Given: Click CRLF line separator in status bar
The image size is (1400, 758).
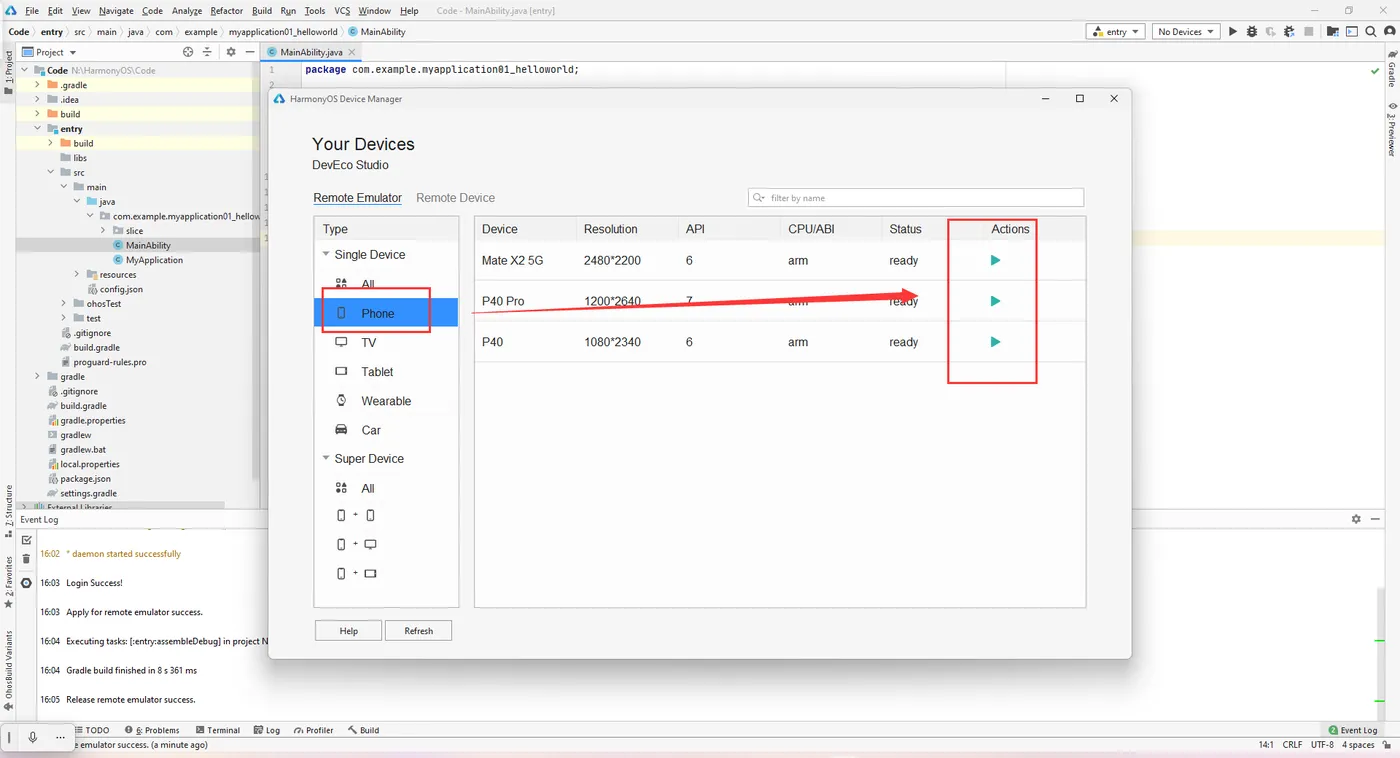Looking at the screenshot, I should pyautogui.click(x=1292, y=745).
